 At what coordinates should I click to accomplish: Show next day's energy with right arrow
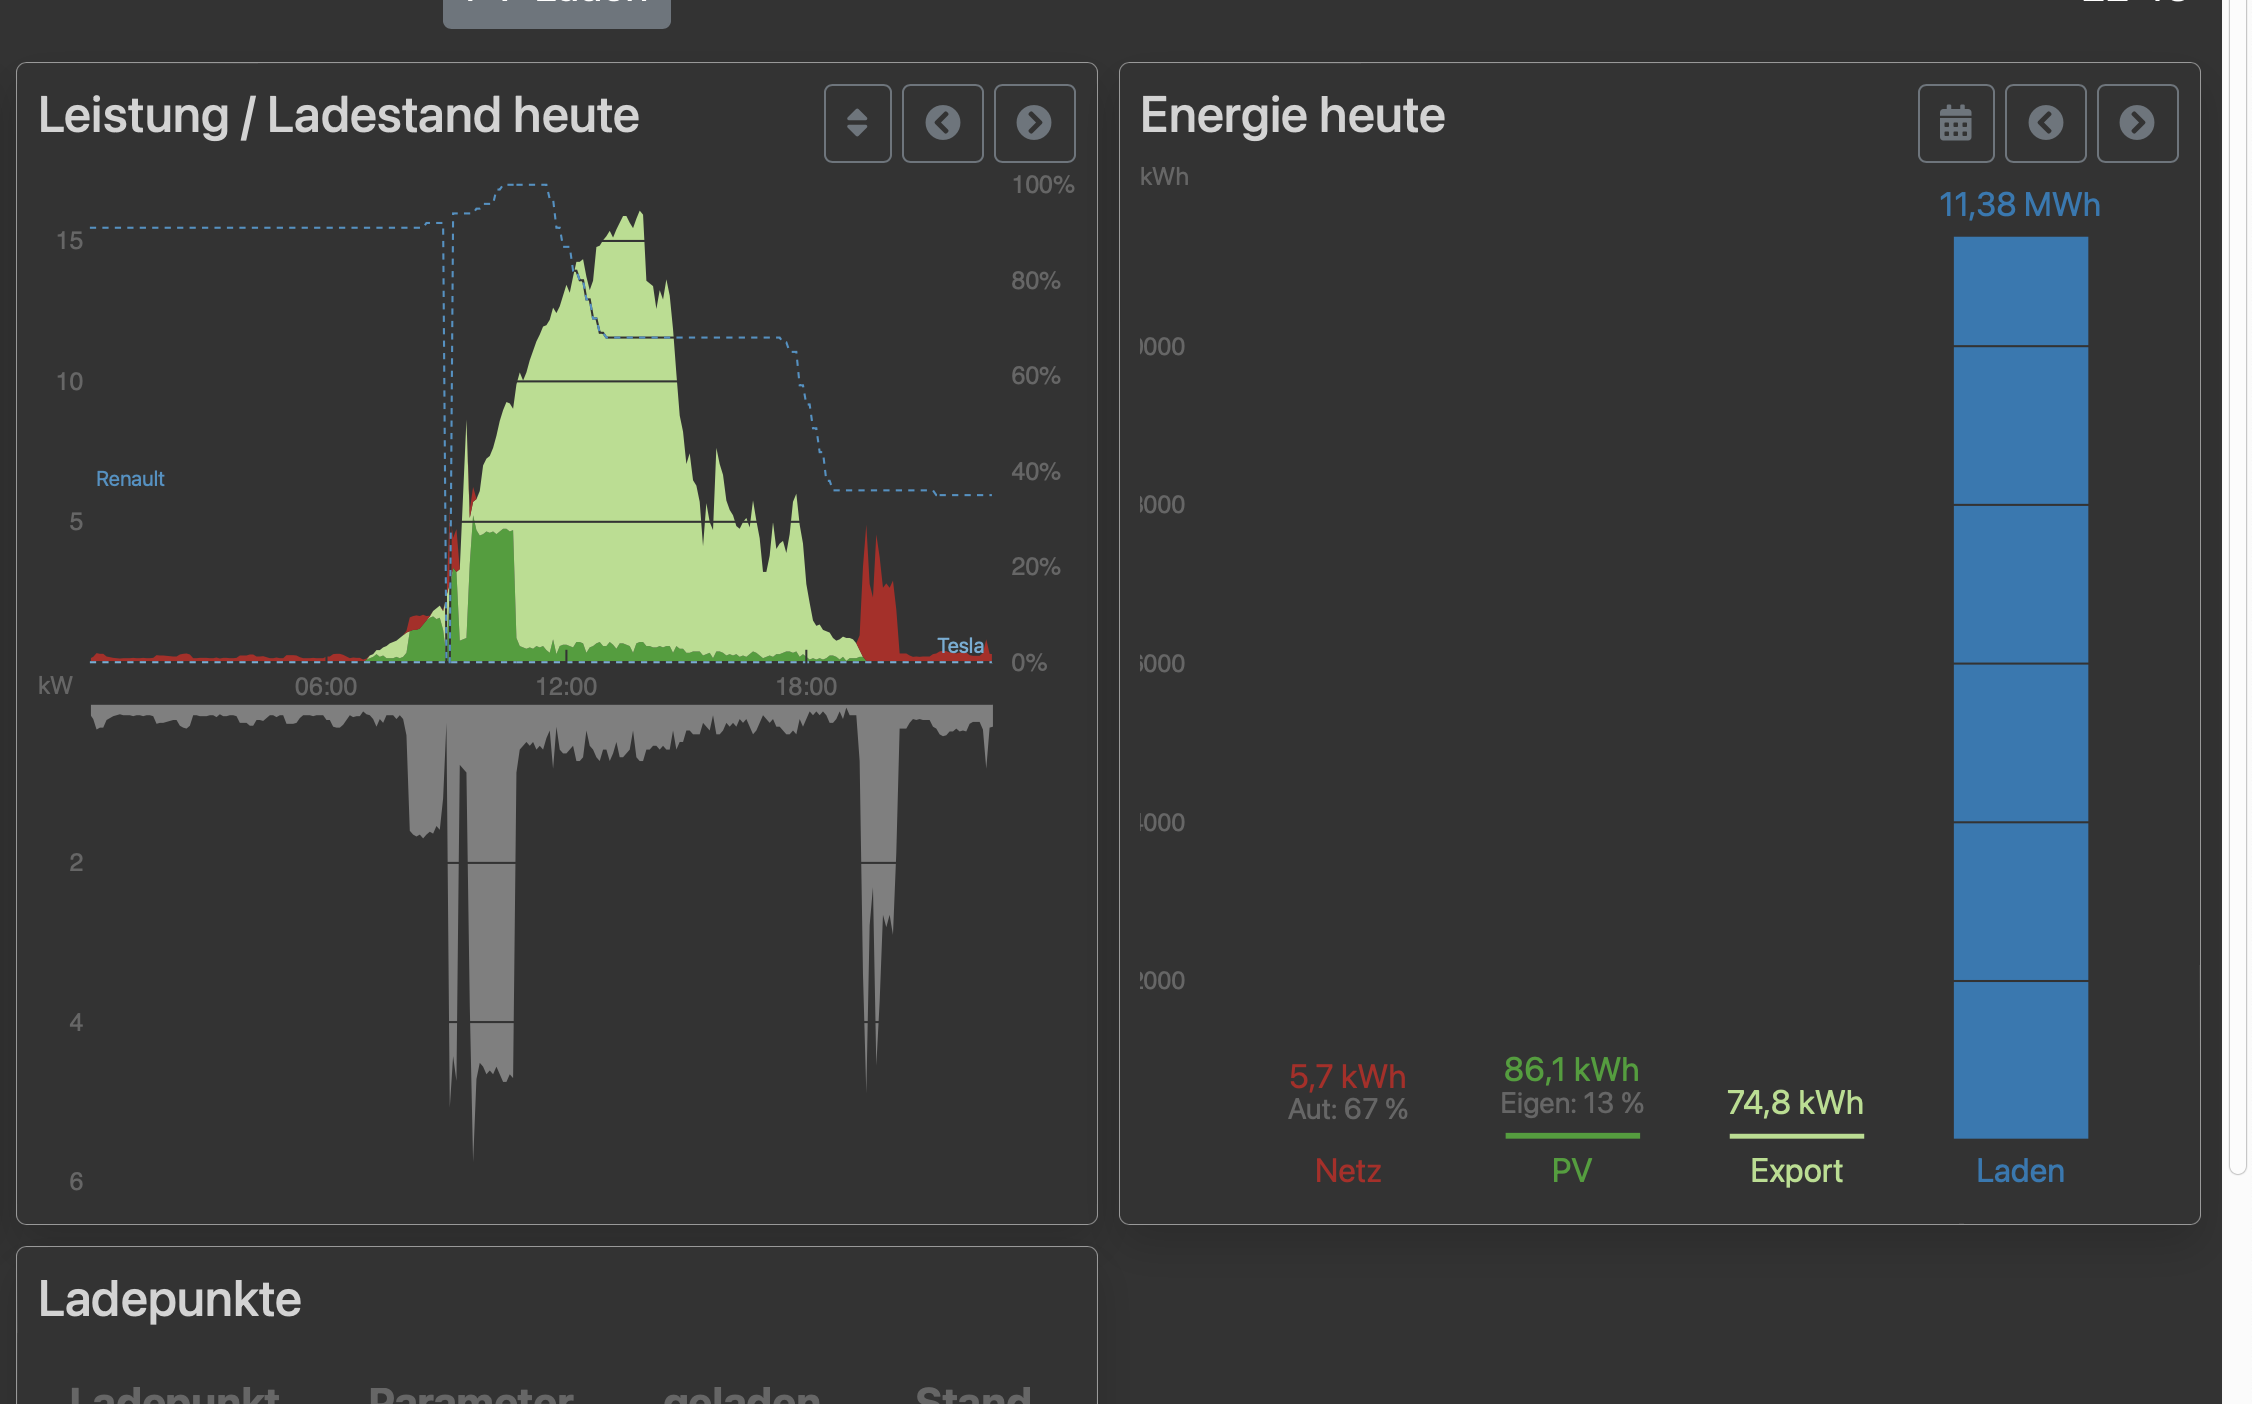[2137, 123]
